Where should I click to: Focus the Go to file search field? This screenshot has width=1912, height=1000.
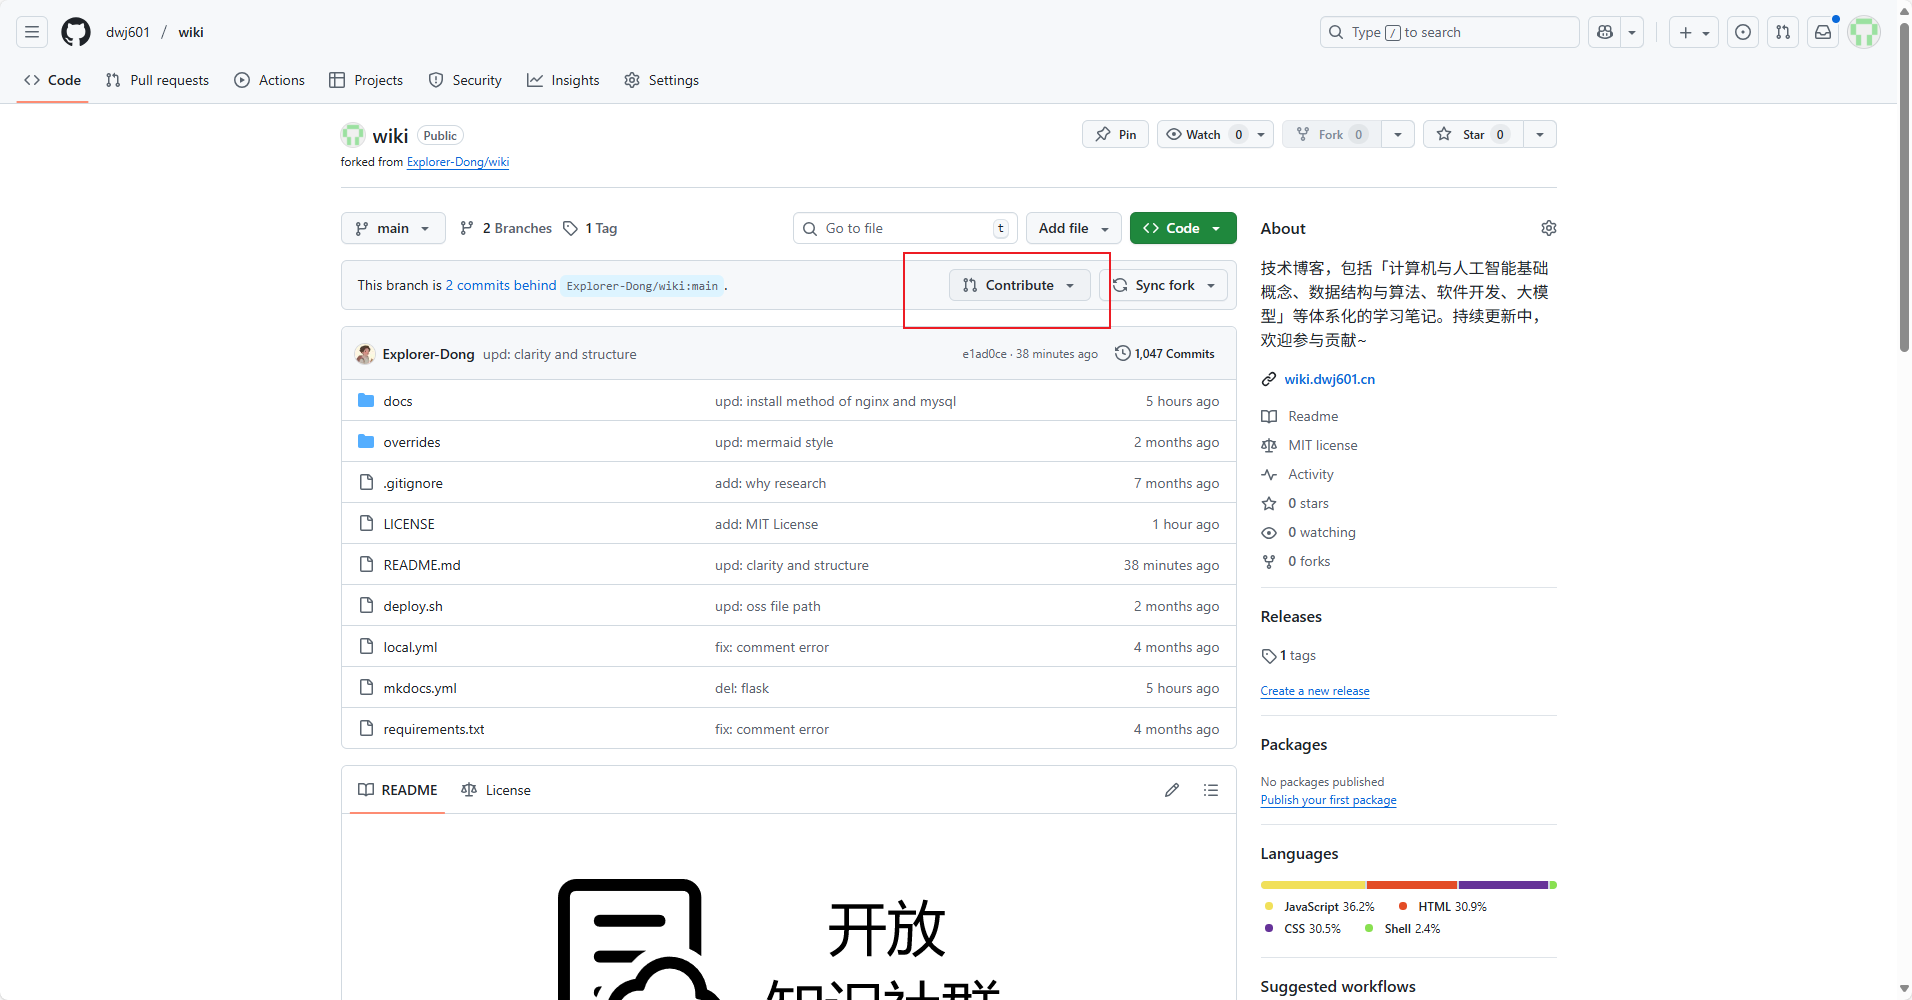905,228
